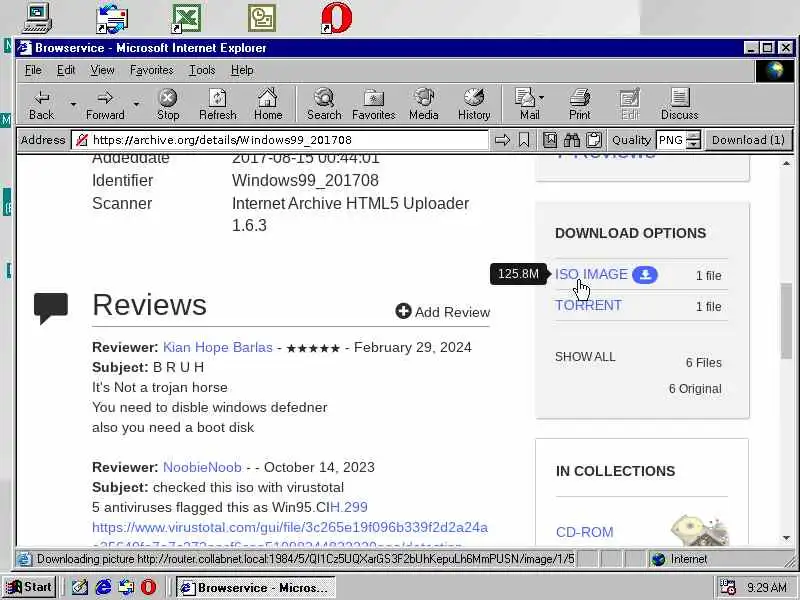Click the bookmark ribbon icon in Browservice bar
800x600 pixels.
pos(524,140)
